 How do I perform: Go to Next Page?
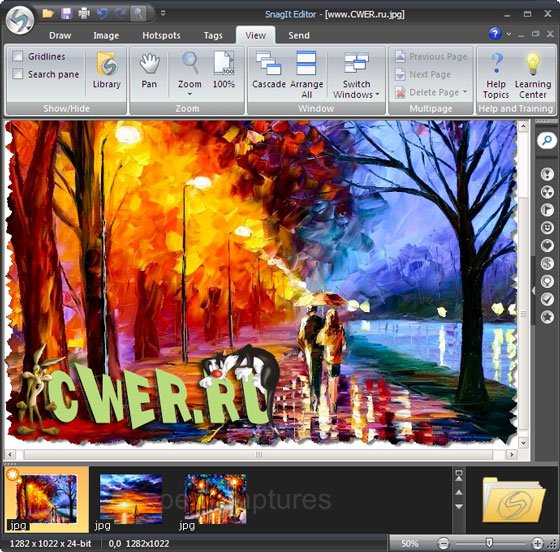click(423, 74)
